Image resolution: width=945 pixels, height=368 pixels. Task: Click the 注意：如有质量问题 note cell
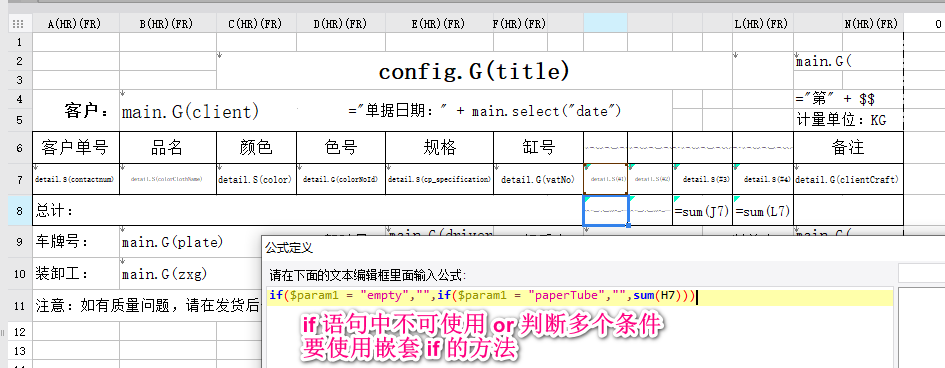(147, 306)
